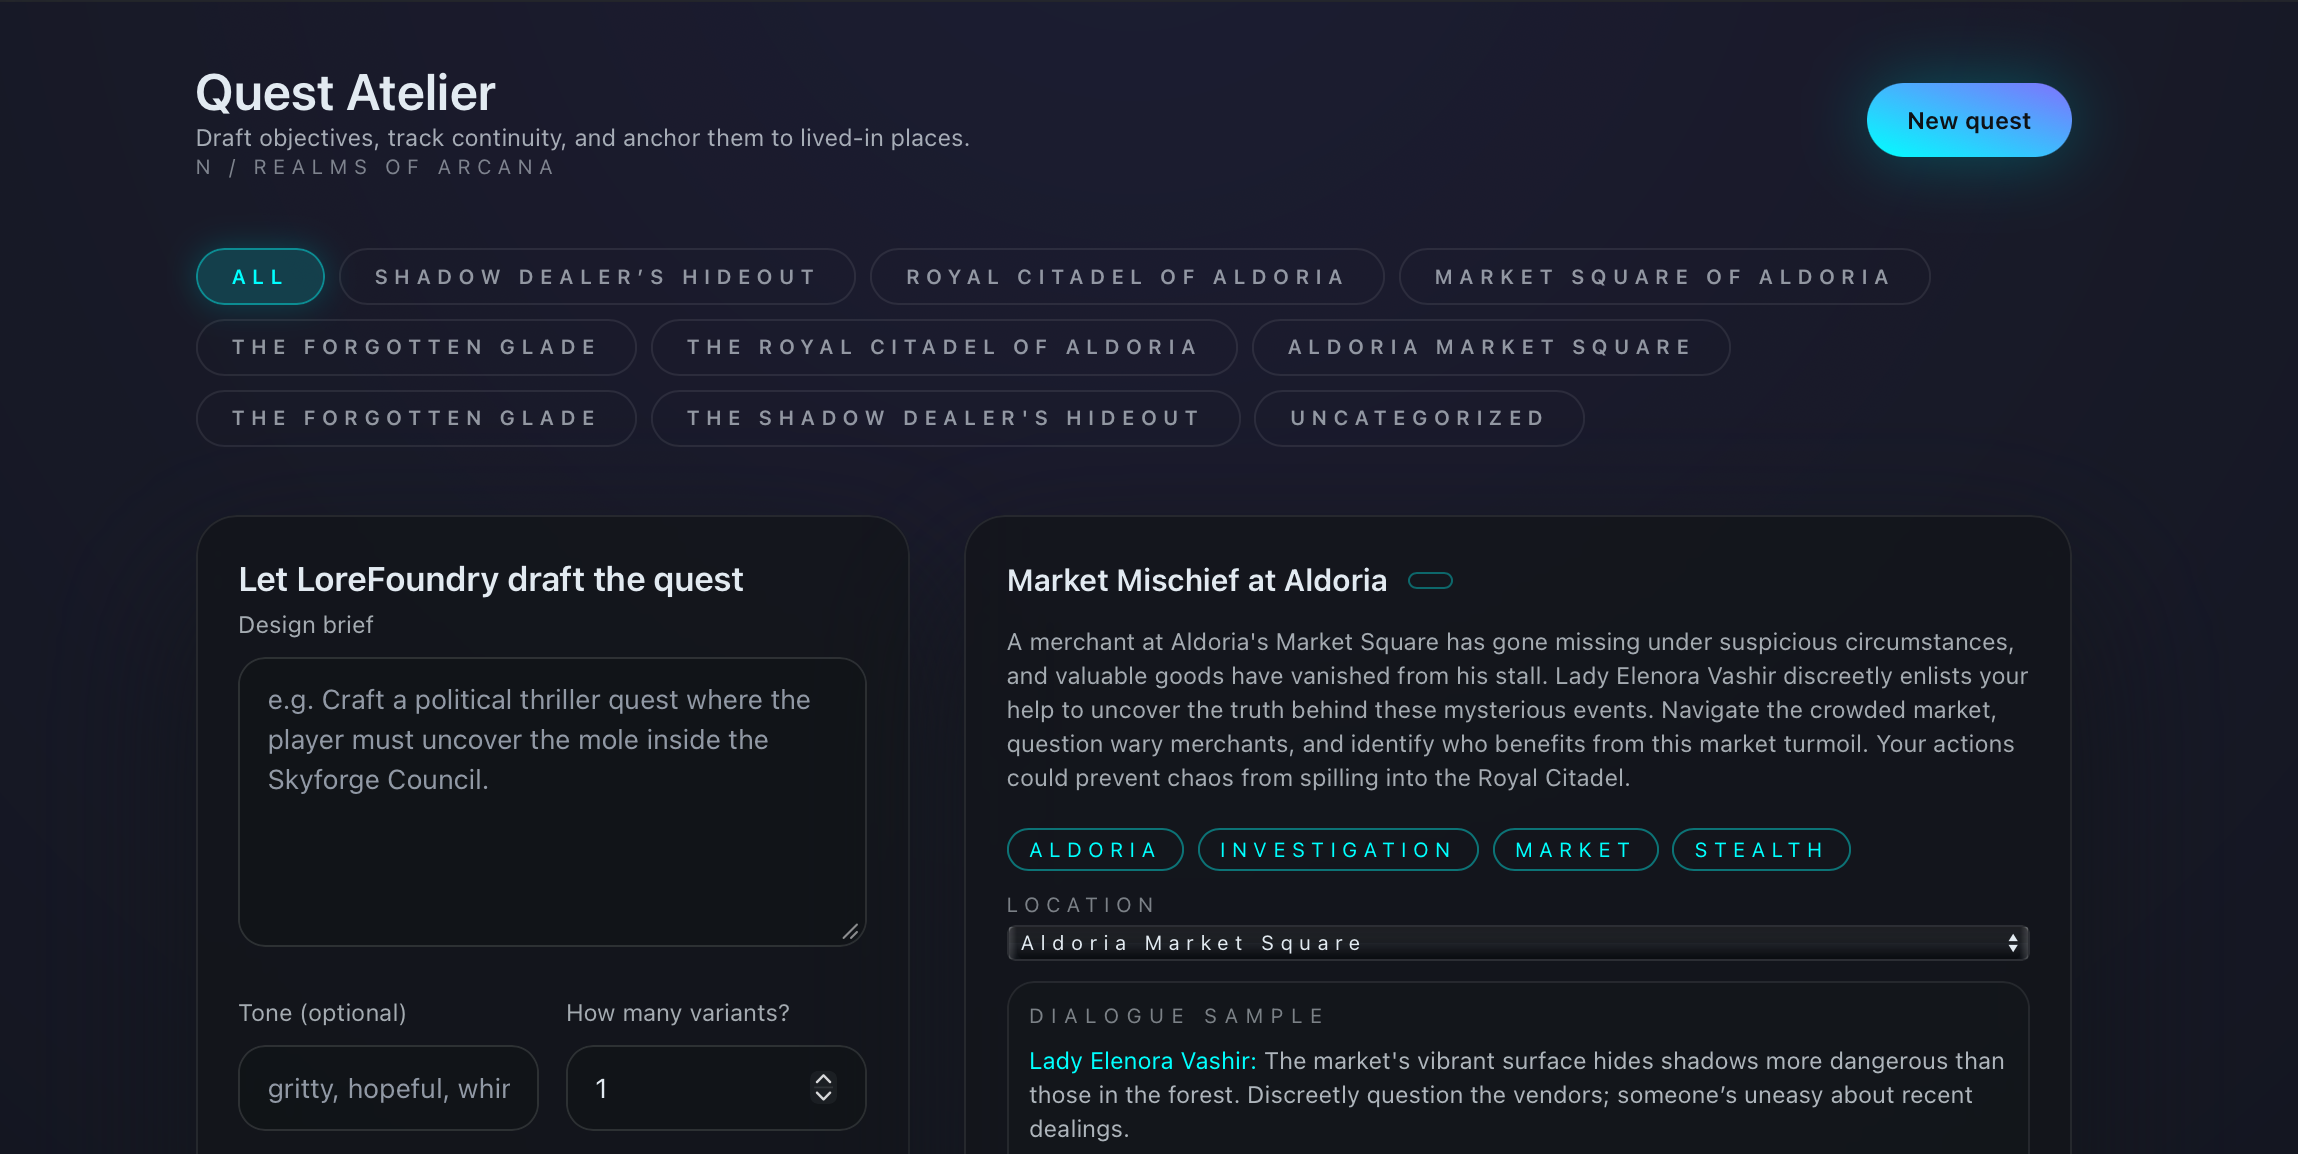This screenshot has width=2298, height=1154.
Task: Click the MARKET quest tag
Action: click(x=1574, y=850)
